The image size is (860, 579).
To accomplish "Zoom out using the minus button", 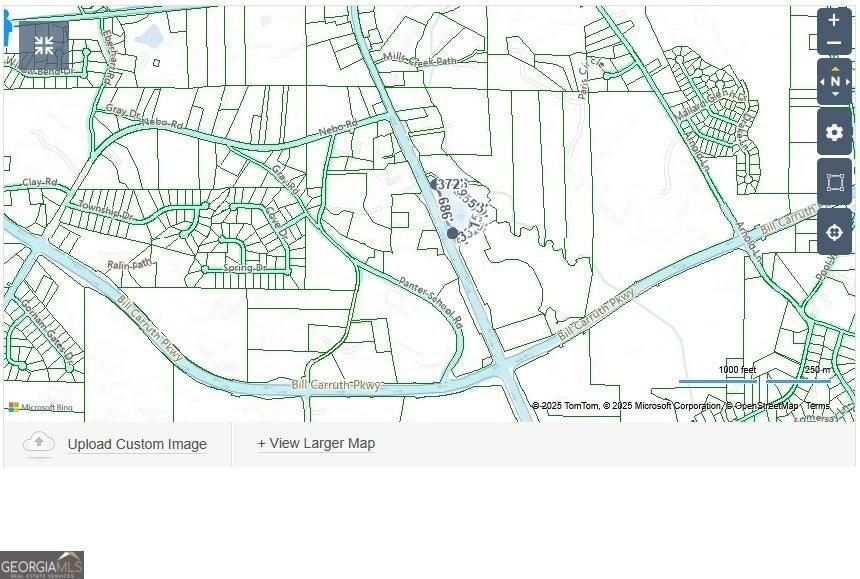I will point(834,43).
